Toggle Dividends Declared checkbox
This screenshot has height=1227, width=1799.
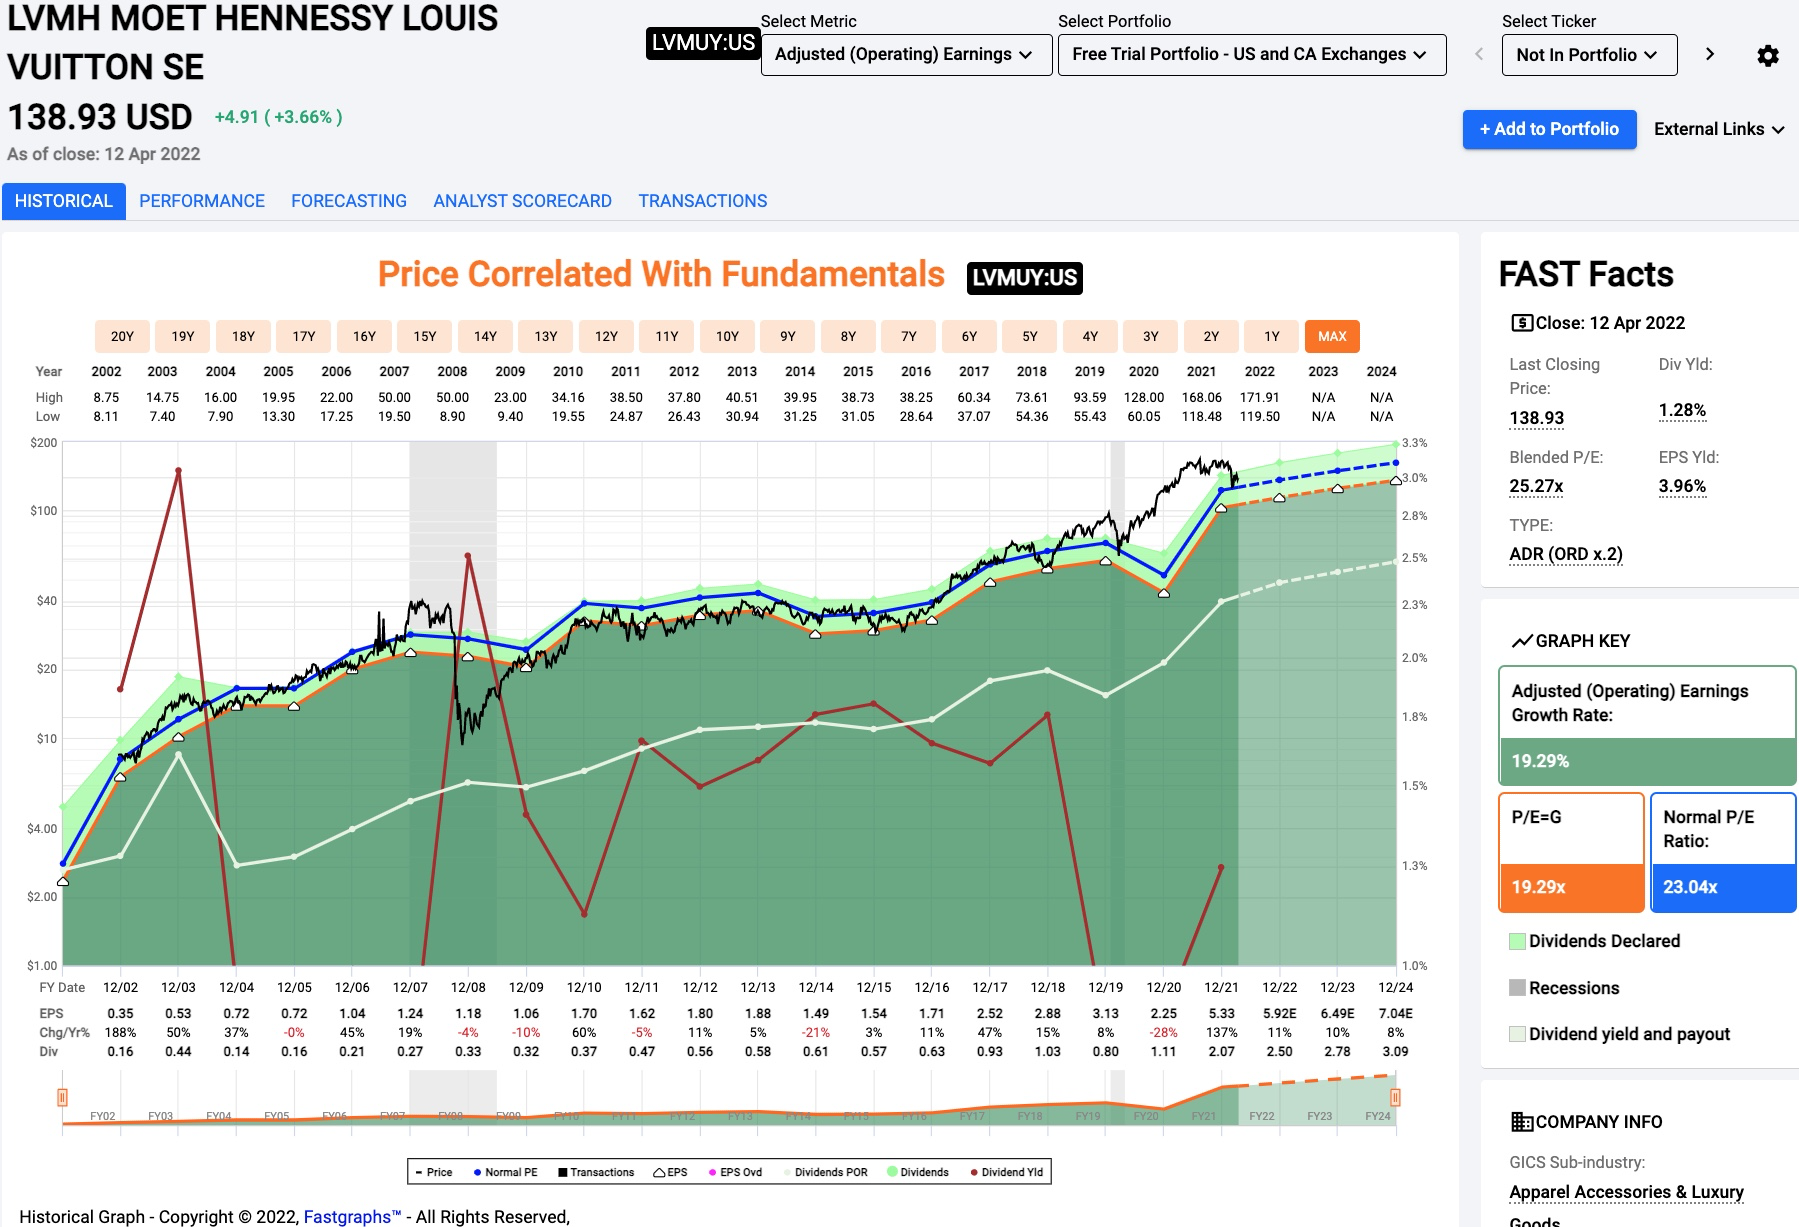coord(1517,941)
